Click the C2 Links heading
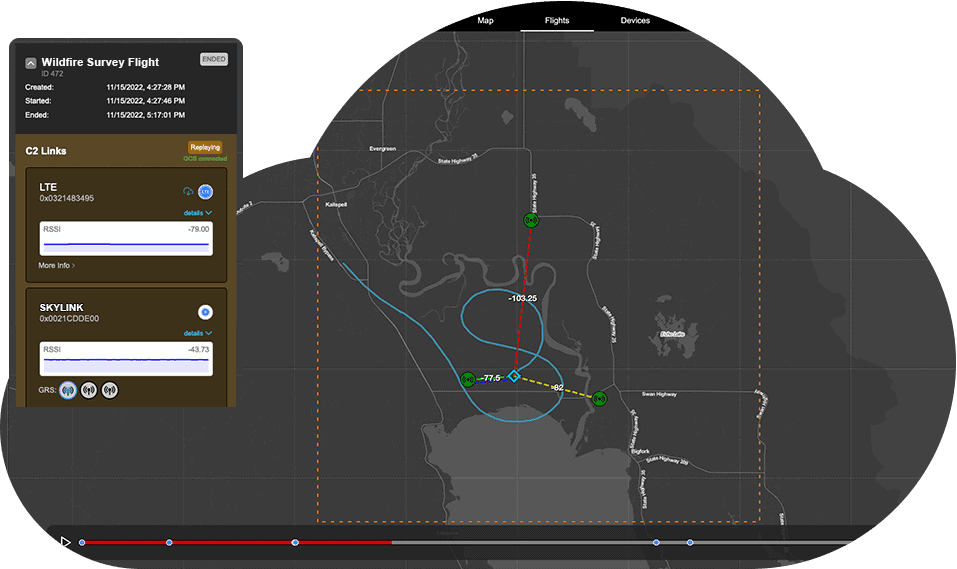Image resolution: width=957 pixels, height=569 pixels. pos(46,151)
